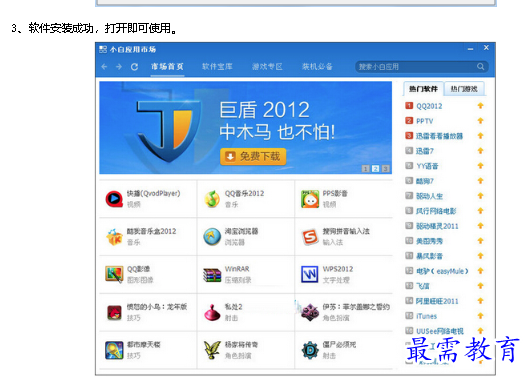Click the orange install arrow beside 迅雷7

(x=481, y=151)
